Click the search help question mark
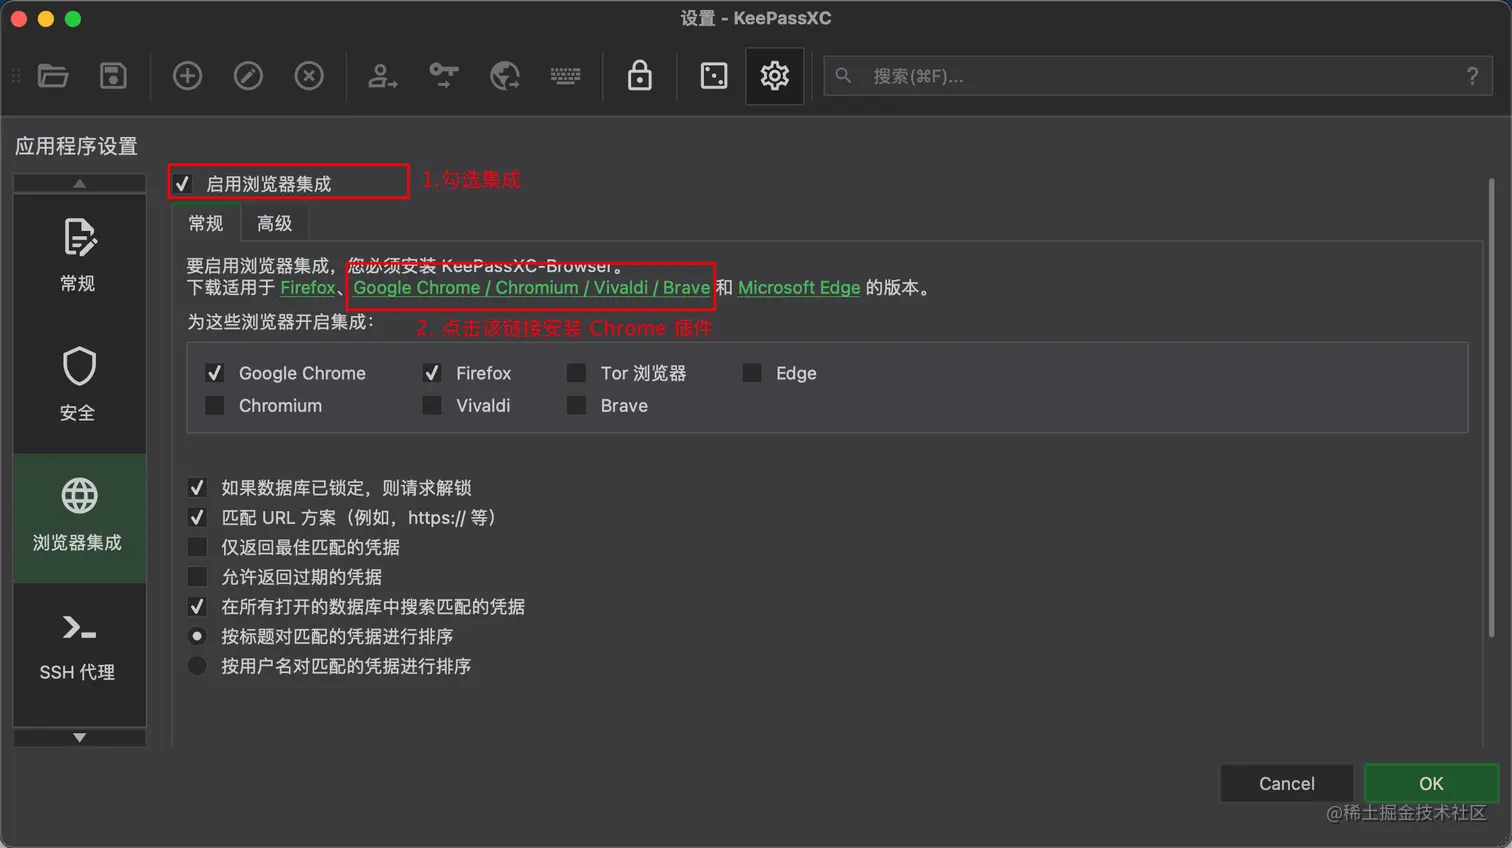The width and height of the screenshot is (1512, 848). pos(1472,76)
